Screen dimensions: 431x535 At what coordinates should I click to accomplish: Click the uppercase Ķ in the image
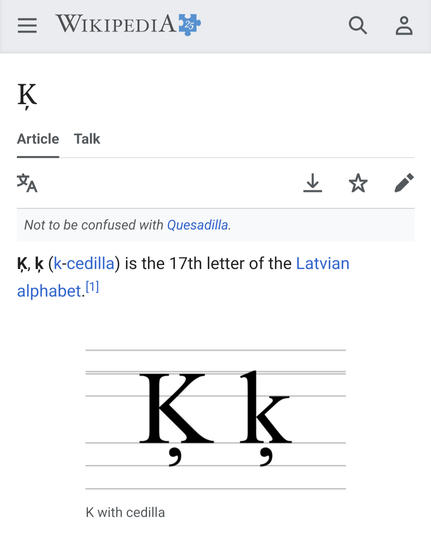coord(176,419)
